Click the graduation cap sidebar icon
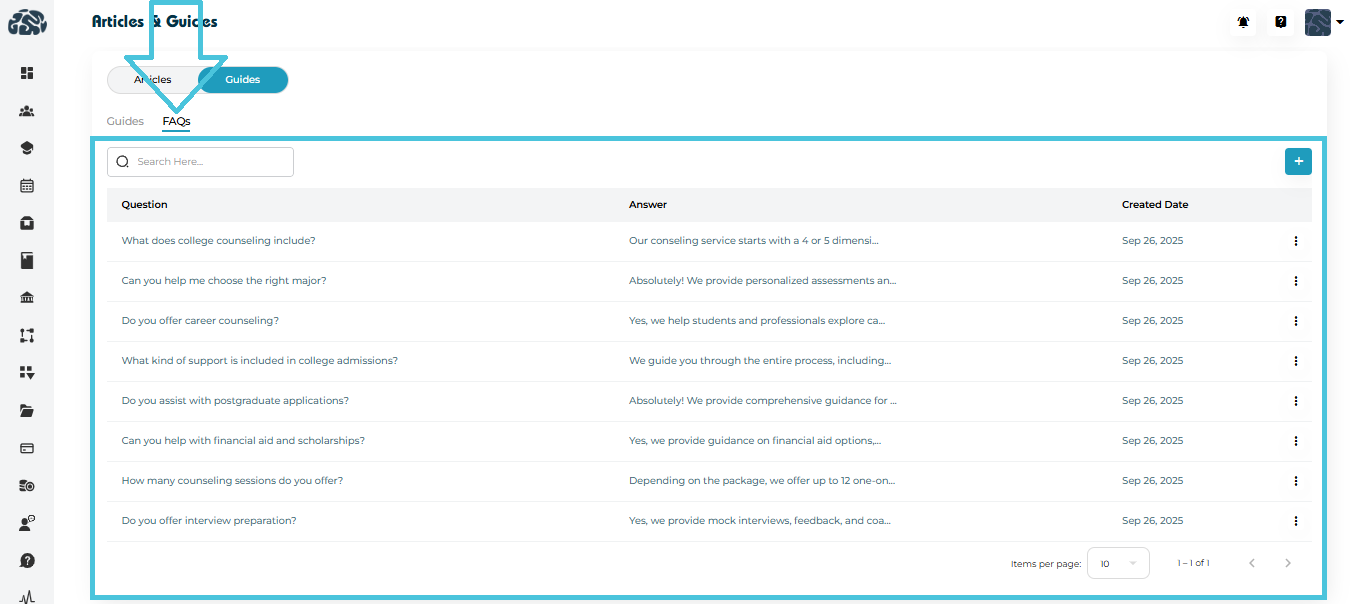 point(27,148)
